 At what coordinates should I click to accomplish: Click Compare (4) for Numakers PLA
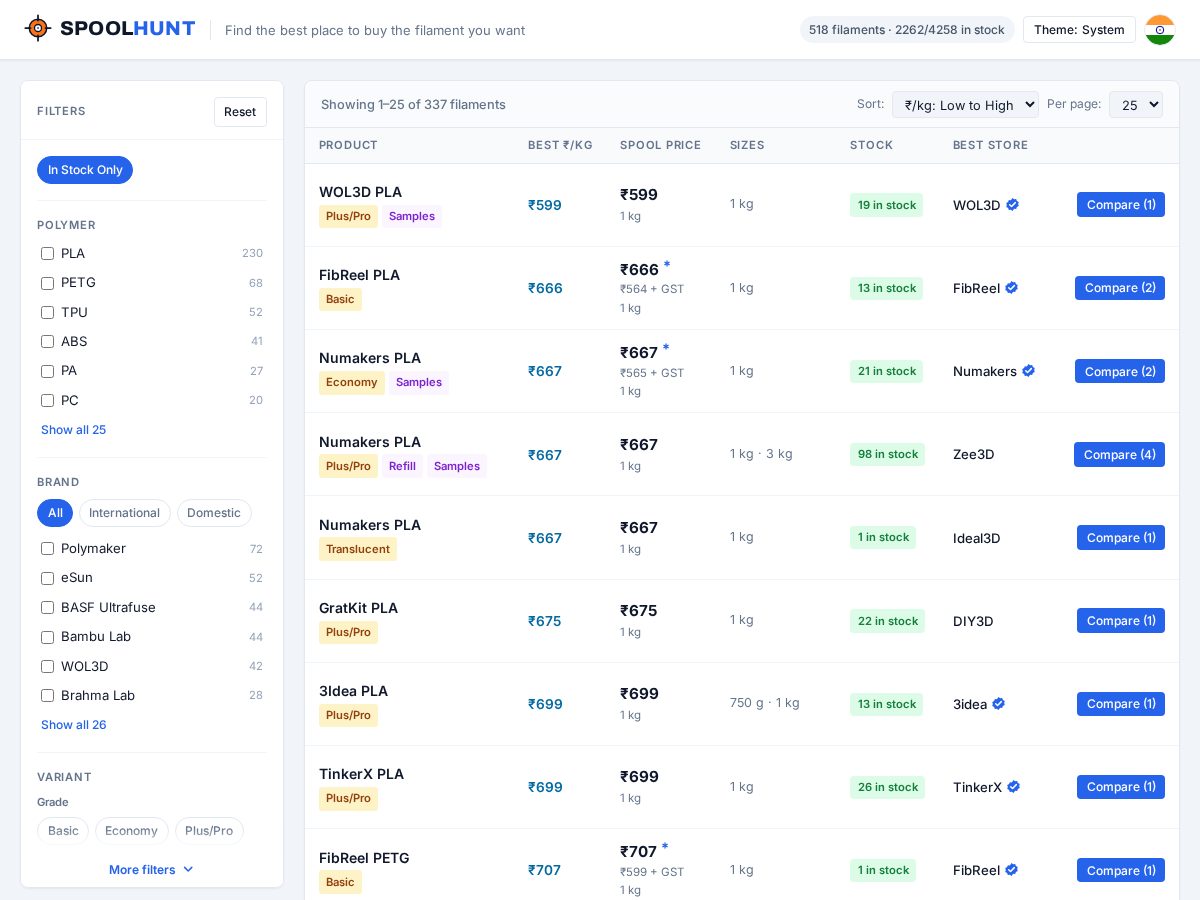click(x=1119, y=454)
